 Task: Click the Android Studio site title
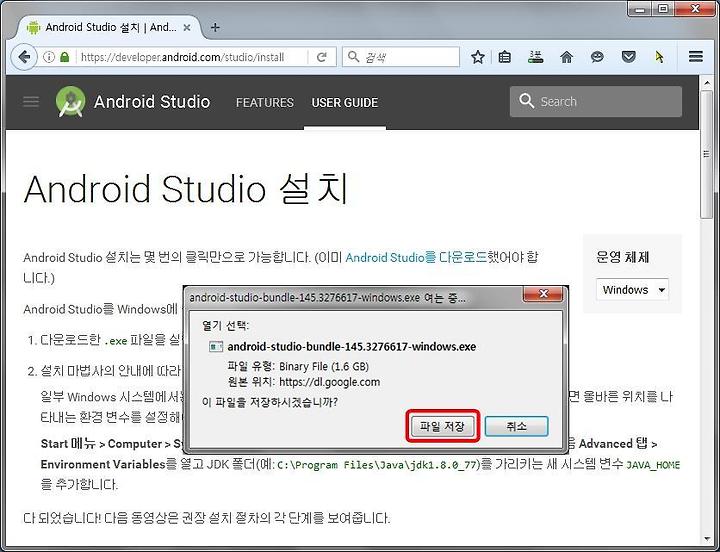click(x=152, y=101)
